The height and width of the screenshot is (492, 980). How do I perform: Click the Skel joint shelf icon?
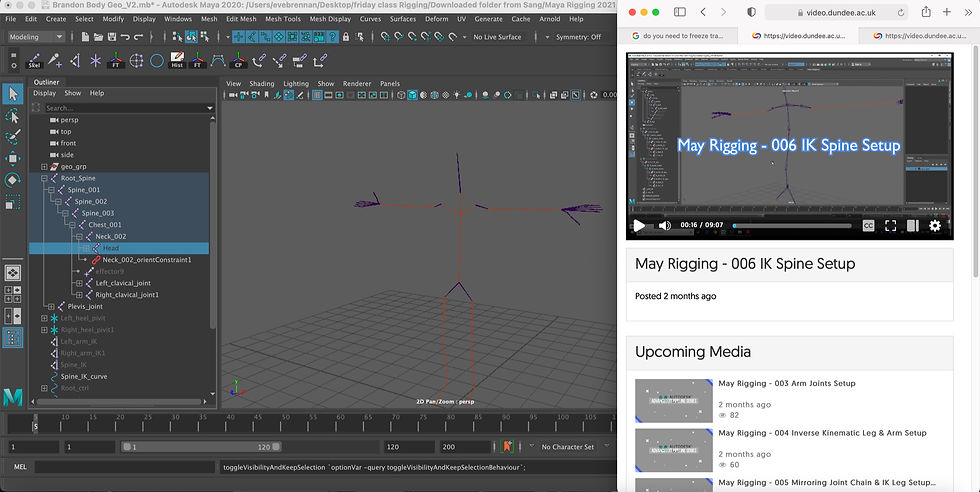click(34, 60)
